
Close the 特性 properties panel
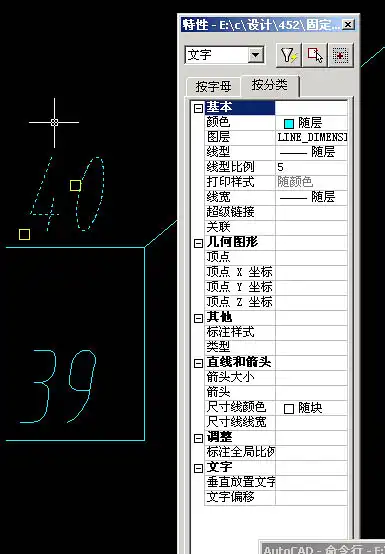[x=348, y=24]
